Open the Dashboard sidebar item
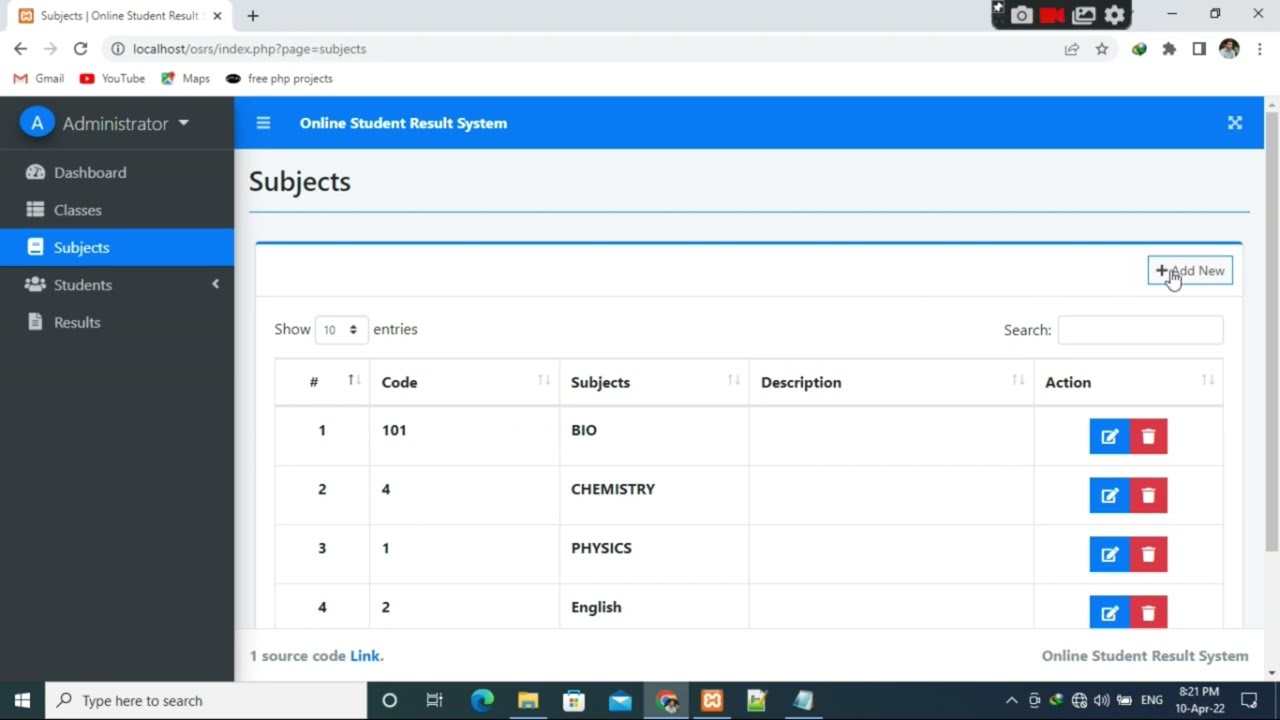Screen dimensions: 1280x720 [x=117, y=172]
